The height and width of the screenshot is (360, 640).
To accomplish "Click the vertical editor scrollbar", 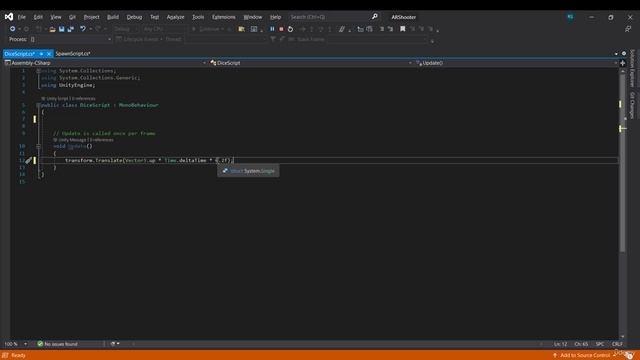I will (x=622, y=163).
